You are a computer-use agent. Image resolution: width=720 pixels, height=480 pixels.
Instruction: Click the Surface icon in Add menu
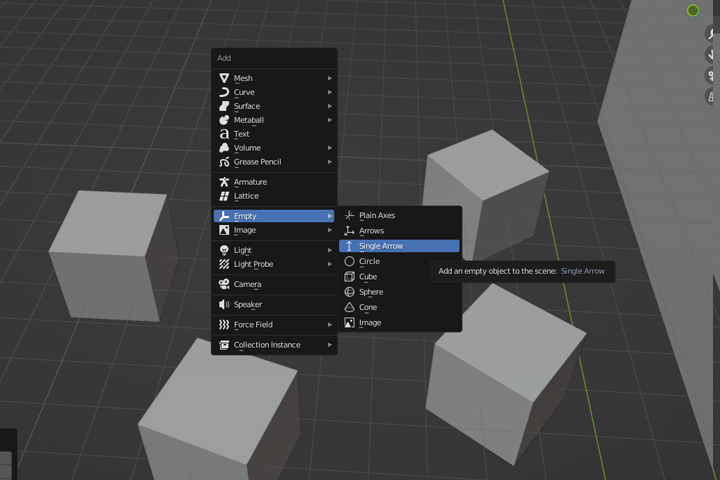tap(224, 106)
